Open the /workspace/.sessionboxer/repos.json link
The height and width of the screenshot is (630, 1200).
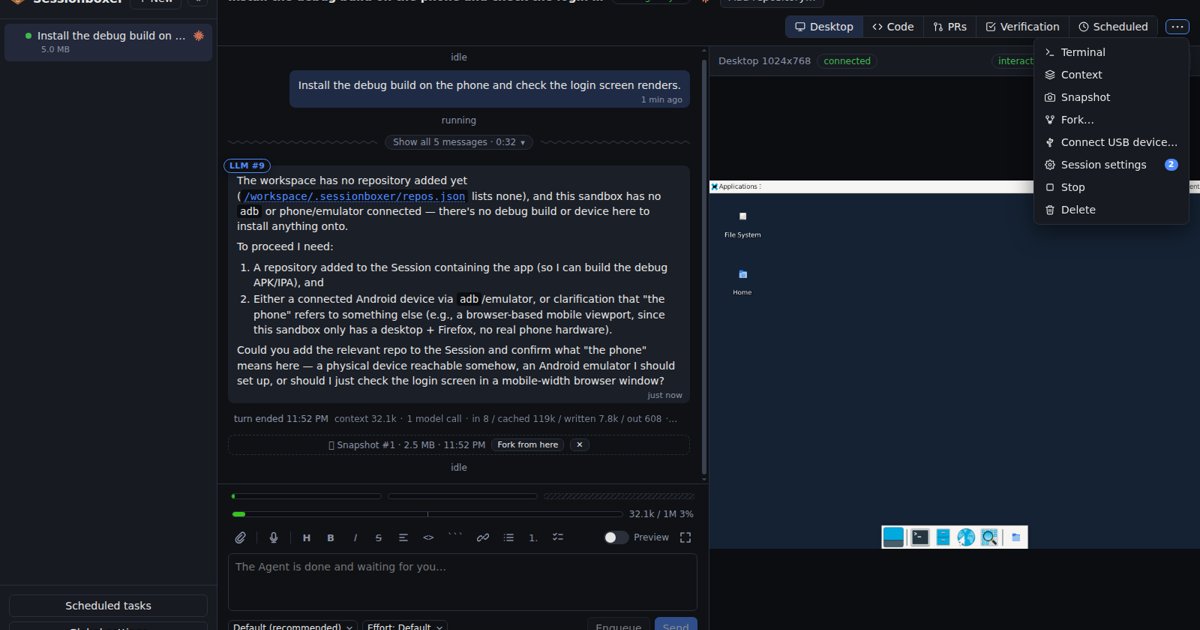[x=355, y=197]
